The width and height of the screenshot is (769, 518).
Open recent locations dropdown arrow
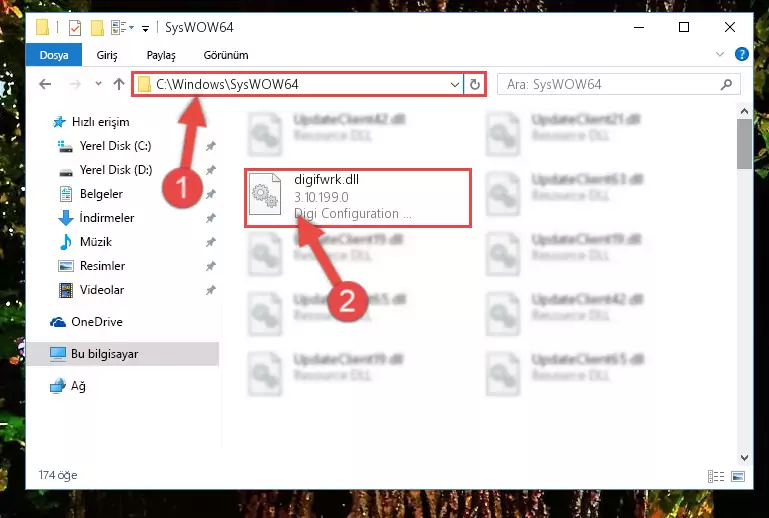[99, 84]
